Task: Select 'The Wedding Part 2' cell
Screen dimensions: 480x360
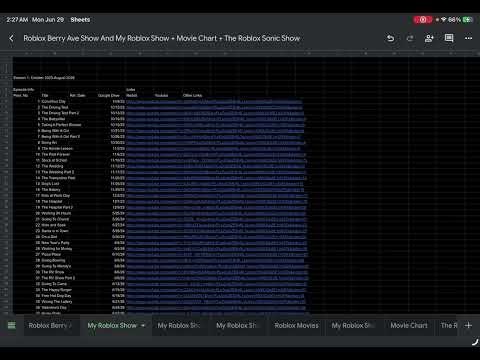Action: 58,172
